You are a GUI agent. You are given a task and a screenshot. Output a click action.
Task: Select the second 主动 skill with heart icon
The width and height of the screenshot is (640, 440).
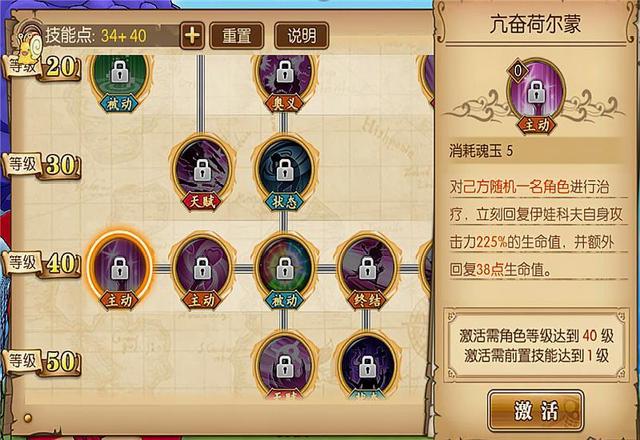click(202, 269)
